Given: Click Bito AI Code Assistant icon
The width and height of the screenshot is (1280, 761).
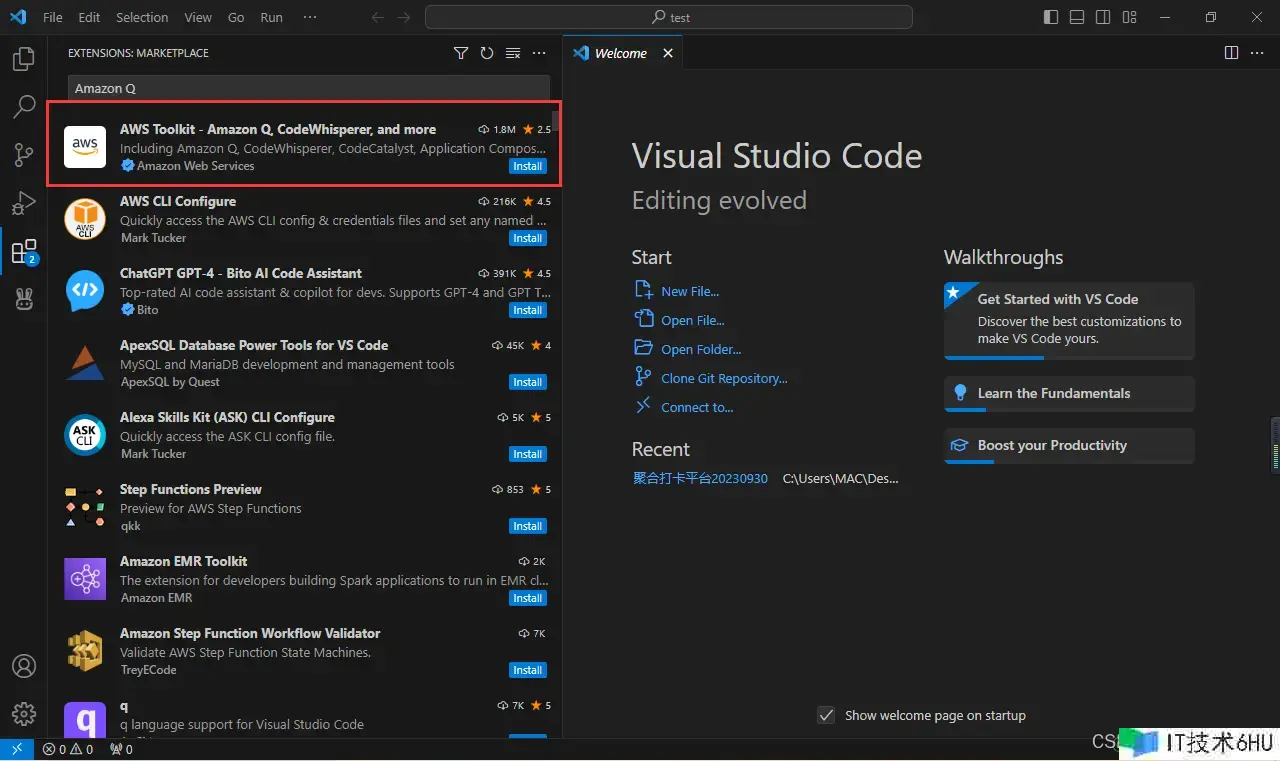Looking at the screenshot, I should [x=85, y=291].
